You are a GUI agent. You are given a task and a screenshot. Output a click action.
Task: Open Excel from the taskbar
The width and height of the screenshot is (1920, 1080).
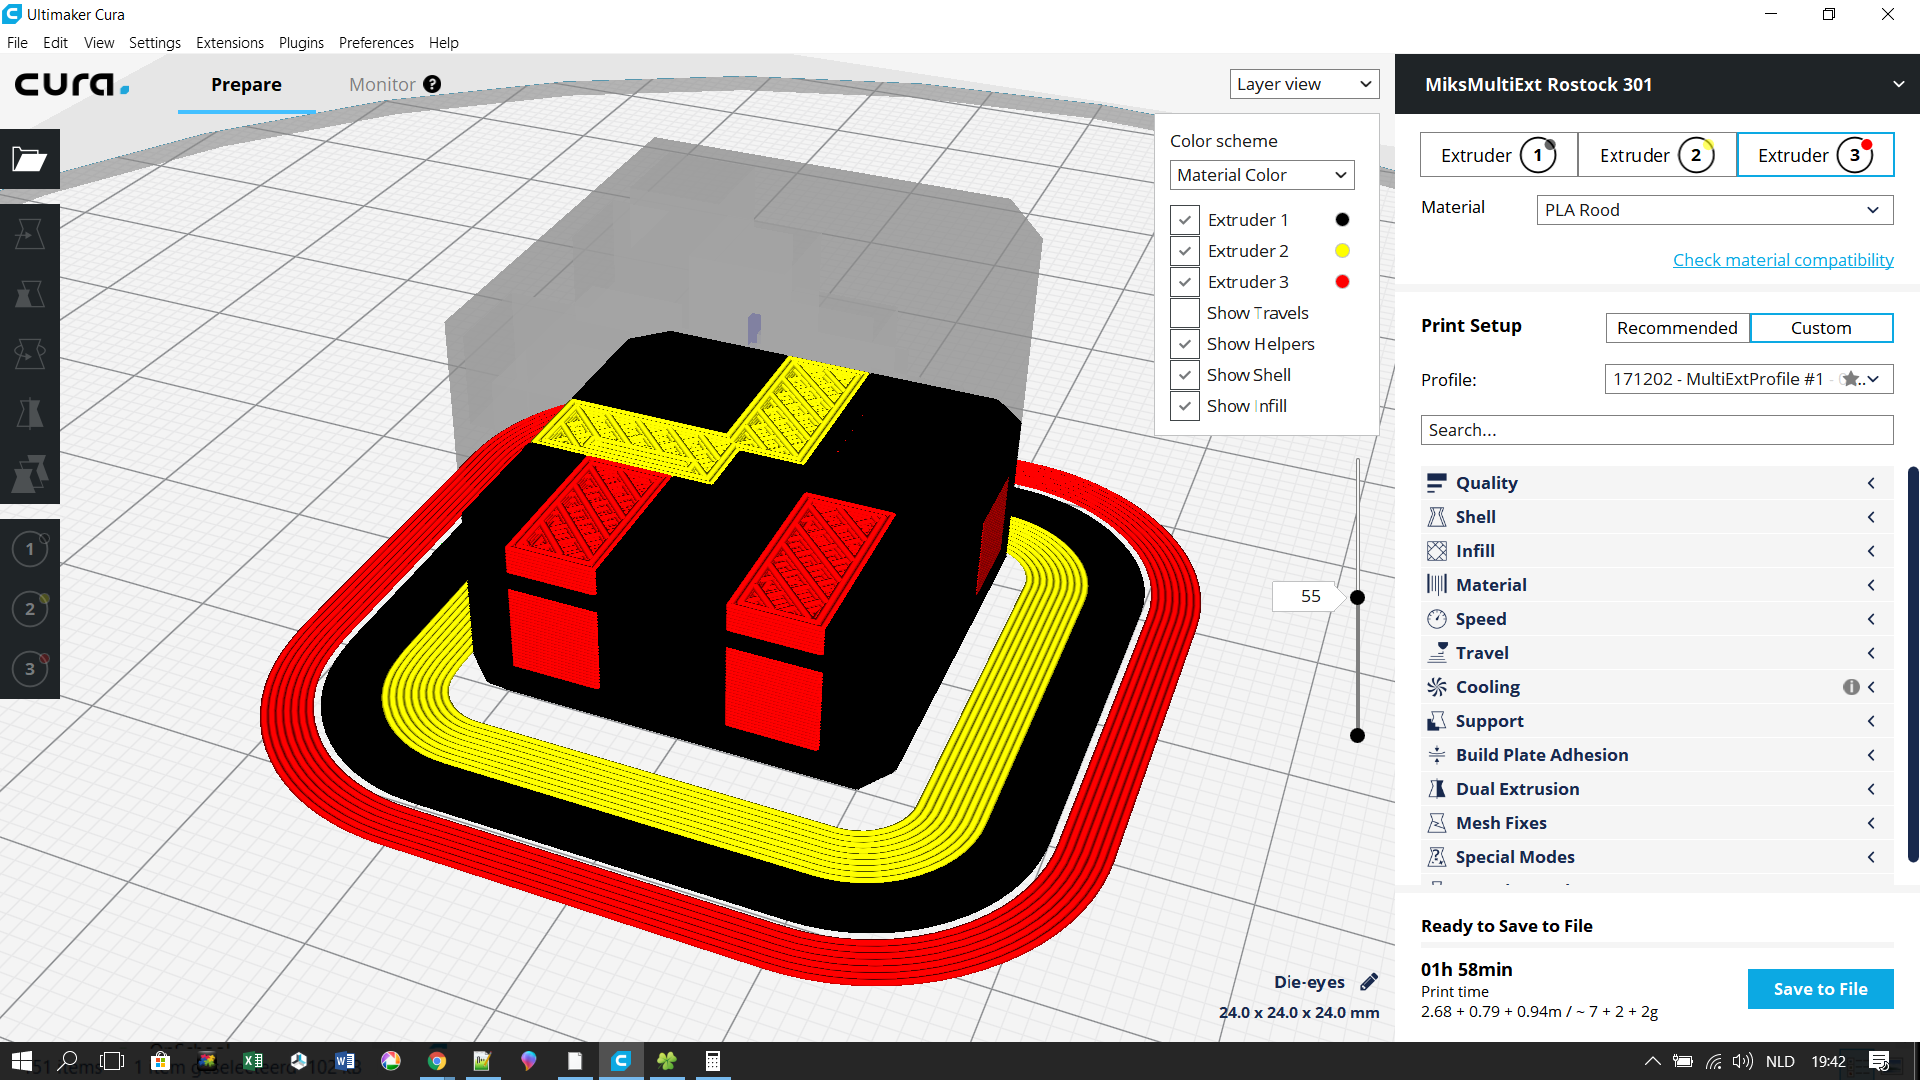tap(253, 1061)
